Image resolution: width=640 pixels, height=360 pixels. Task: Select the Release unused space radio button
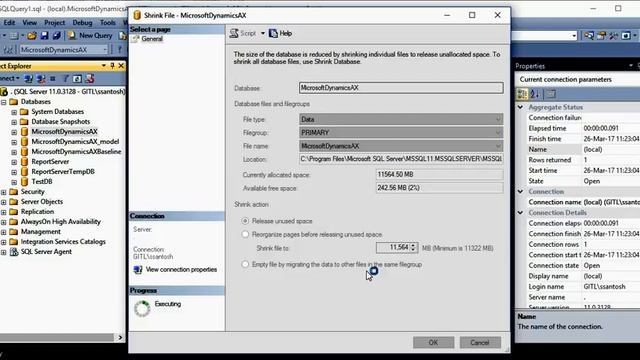point(245,221)
